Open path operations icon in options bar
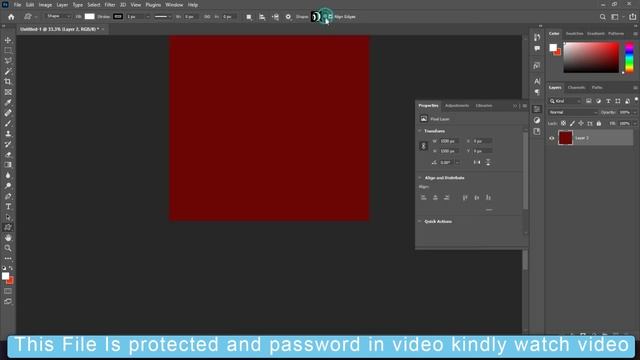The height and width of the screenshot is (360, 640). coord(249,17)
